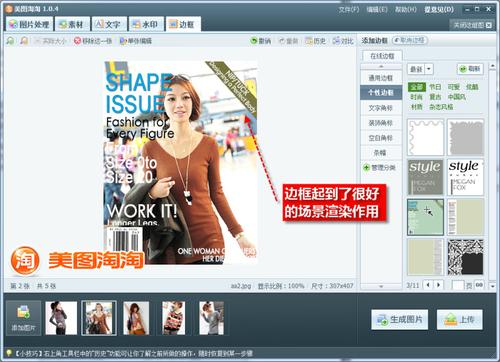
Task: Open the 最新 sort dropdown arrow
Action: (x=429, y=69)
